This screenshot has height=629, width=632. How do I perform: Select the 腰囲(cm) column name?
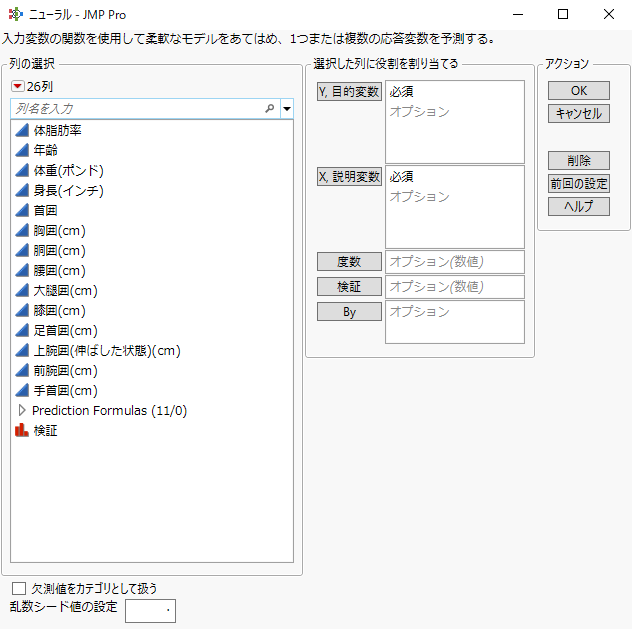[60, 270]
